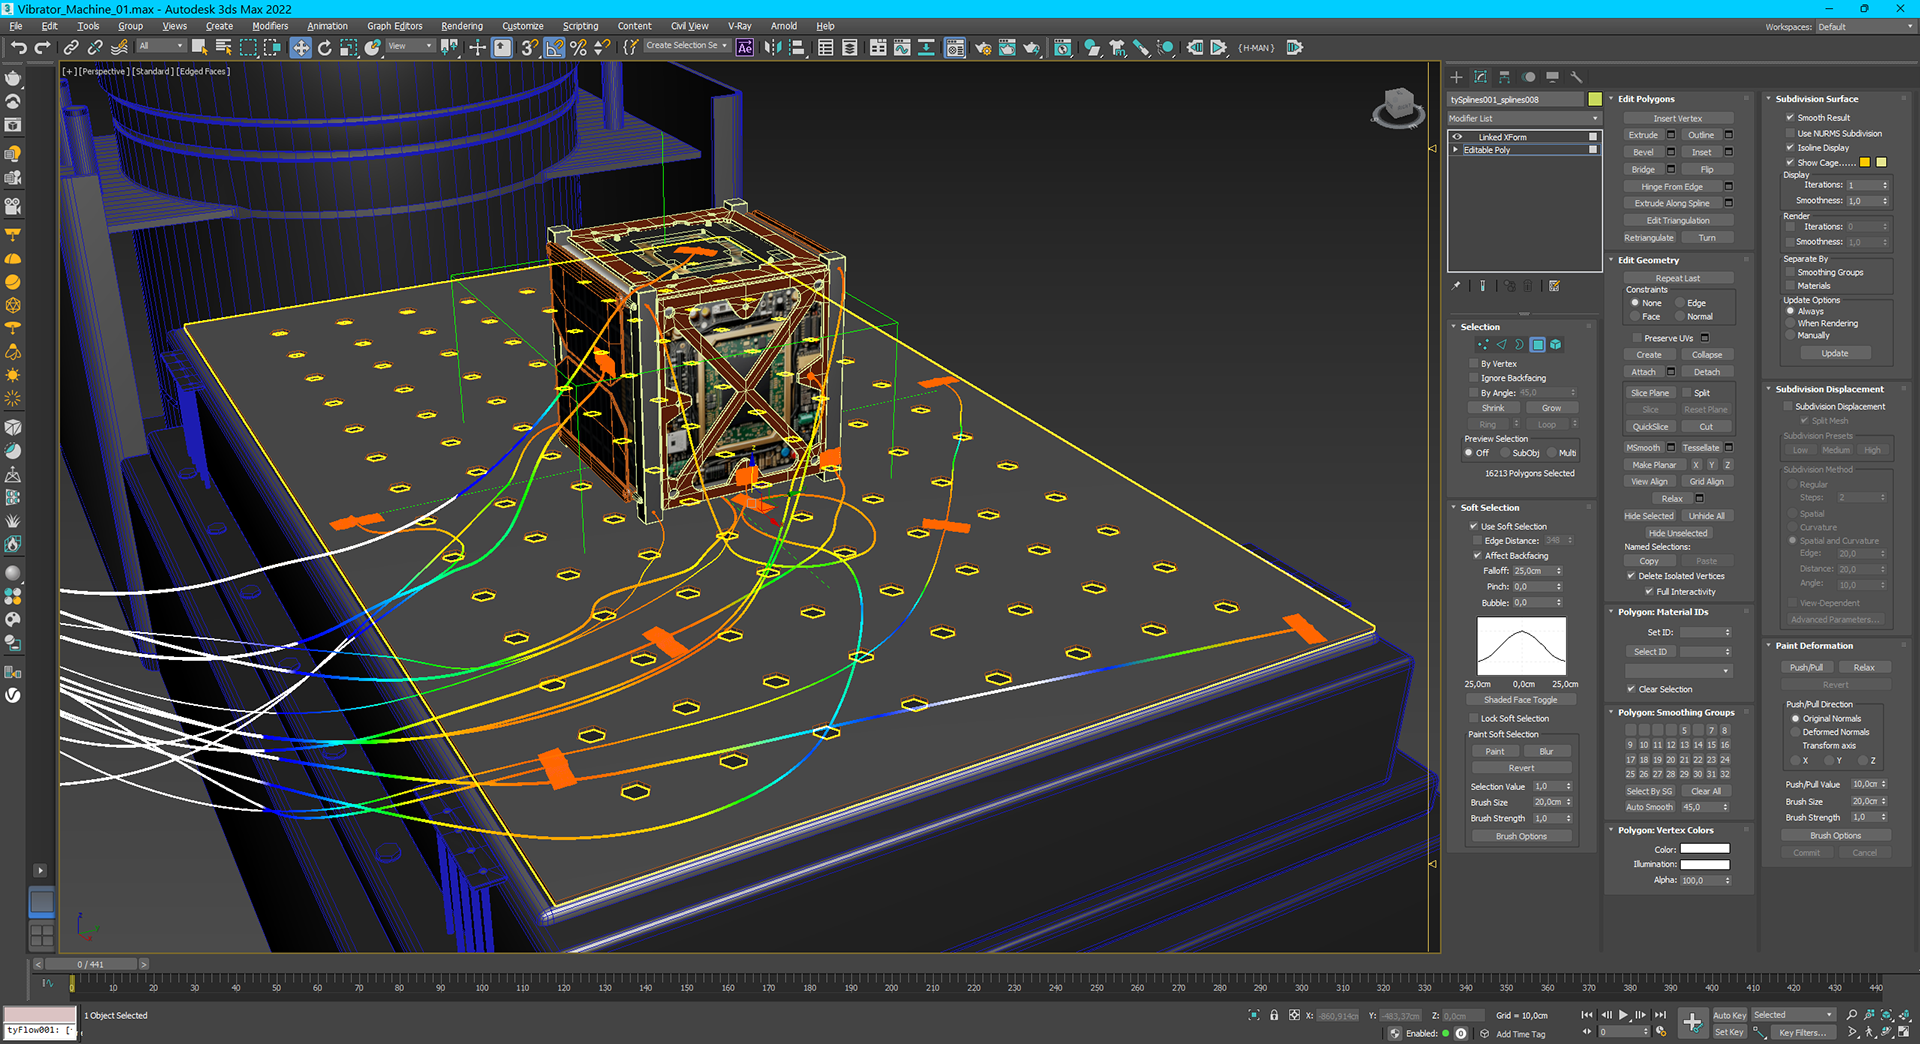The image size is (1920, 1044).
Task: Expand the Editable Poly stack entry
Action: tap(1456, 150)
